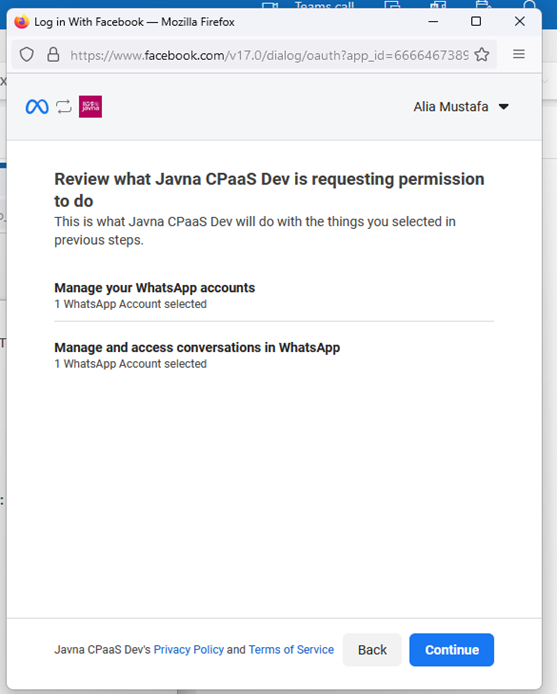Select 'Manage and access conversations in WhatsApp' text
The width and height of the screenshot is (557, 694).
click(x=197, y=347)
